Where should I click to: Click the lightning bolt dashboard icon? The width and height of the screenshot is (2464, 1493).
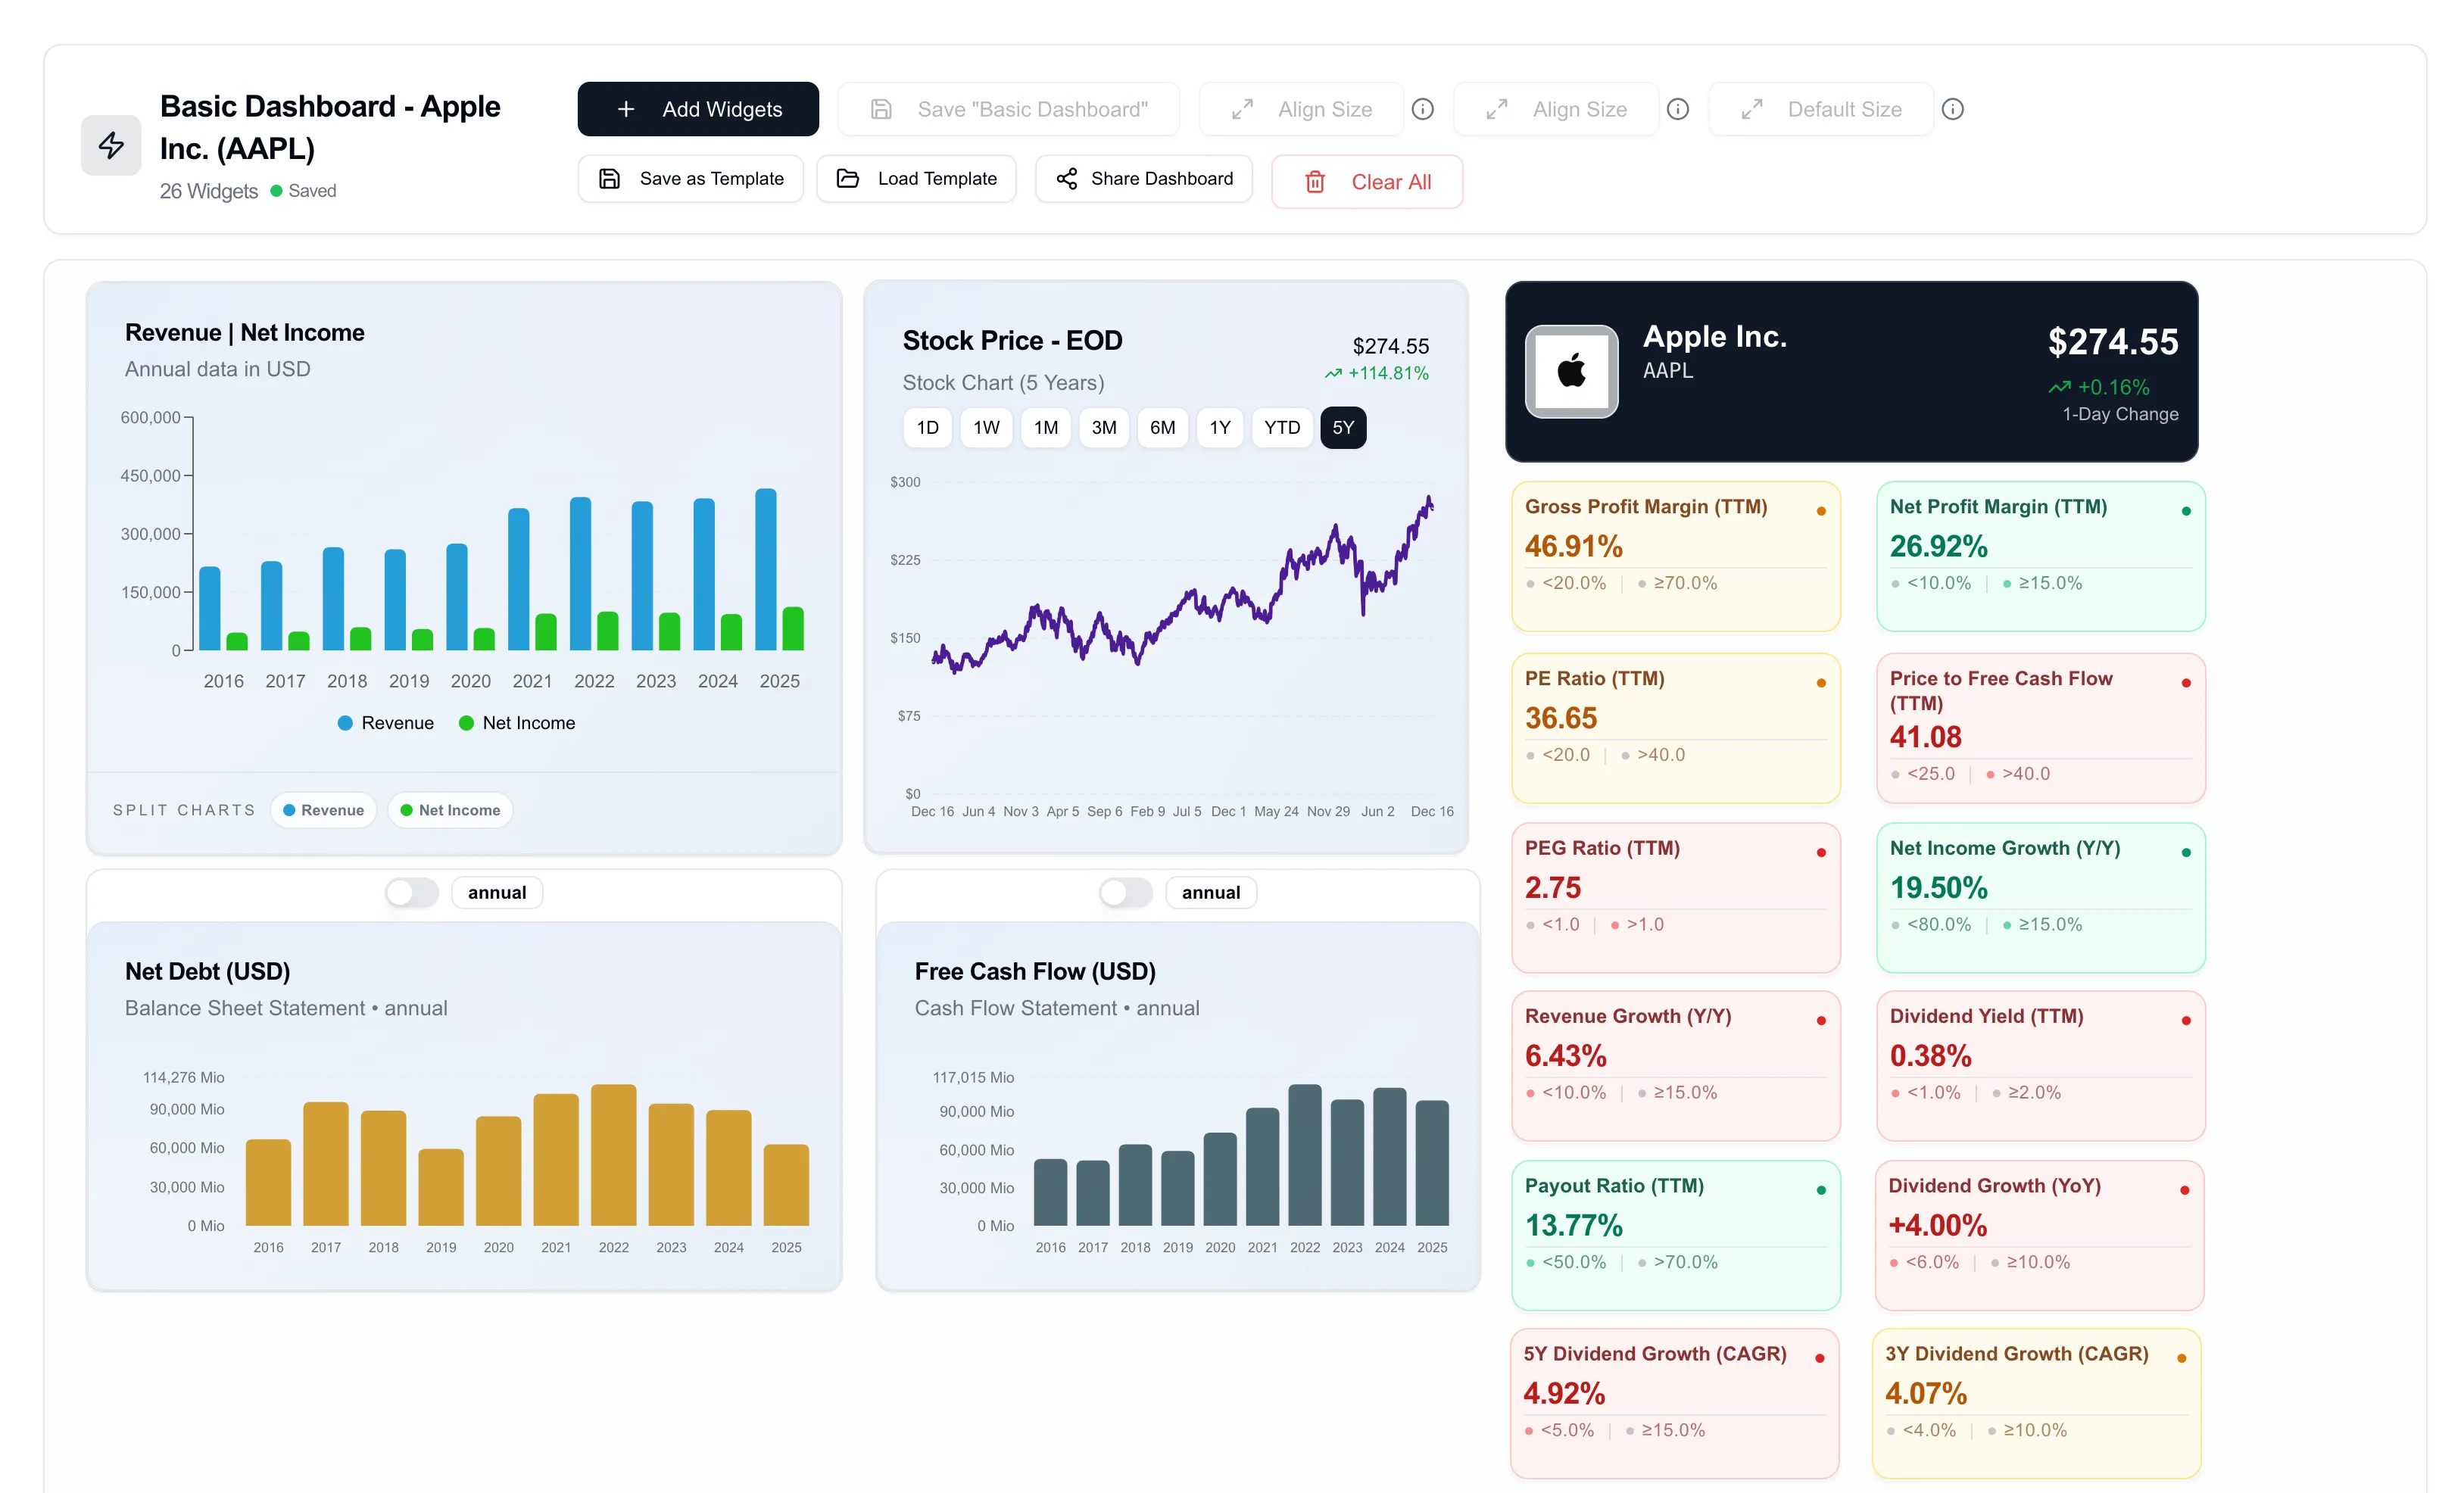(110, 145)
